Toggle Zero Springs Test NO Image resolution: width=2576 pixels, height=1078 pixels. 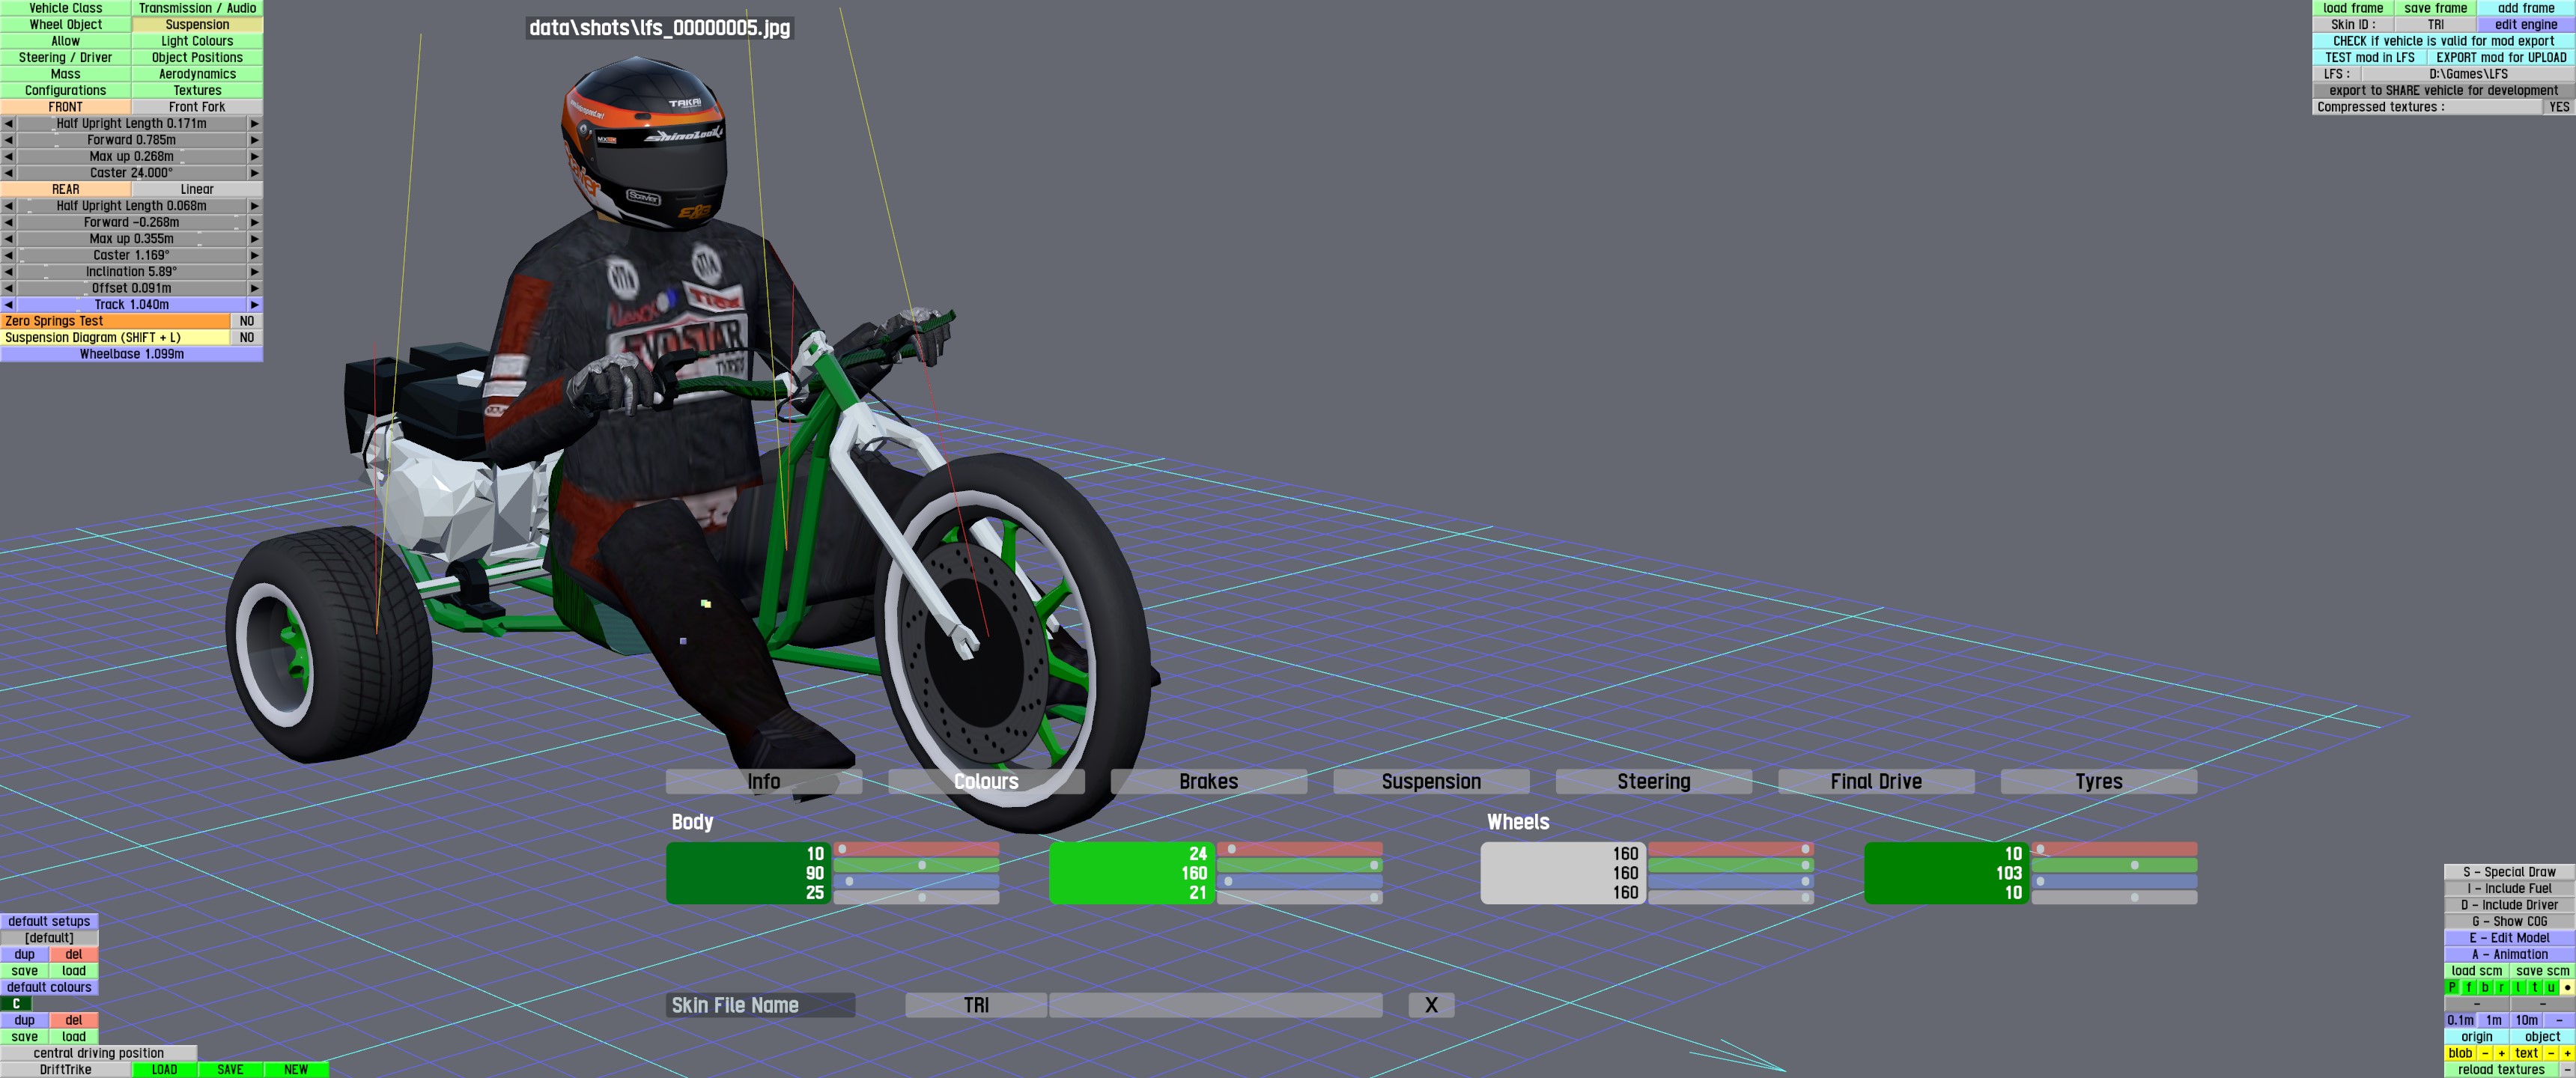pyautogui.click(x=246, y=321)
